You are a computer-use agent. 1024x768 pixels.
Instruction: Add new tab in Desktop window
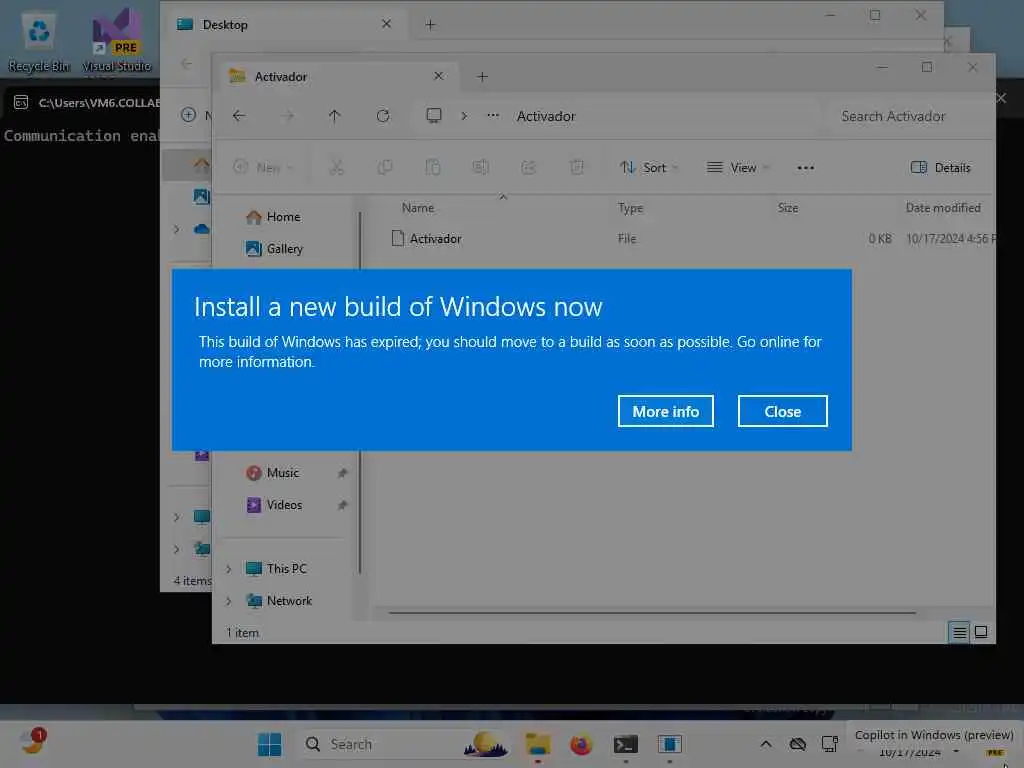[430, 25]
